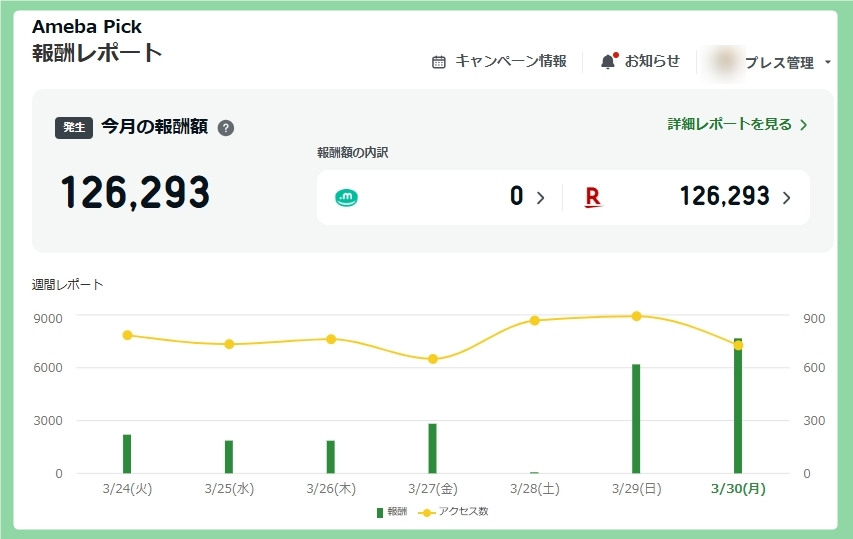The width and height of the screenshot is (853, 539).
Task: Click the green Ameba Pick reward icon
Action: (346, 197)
